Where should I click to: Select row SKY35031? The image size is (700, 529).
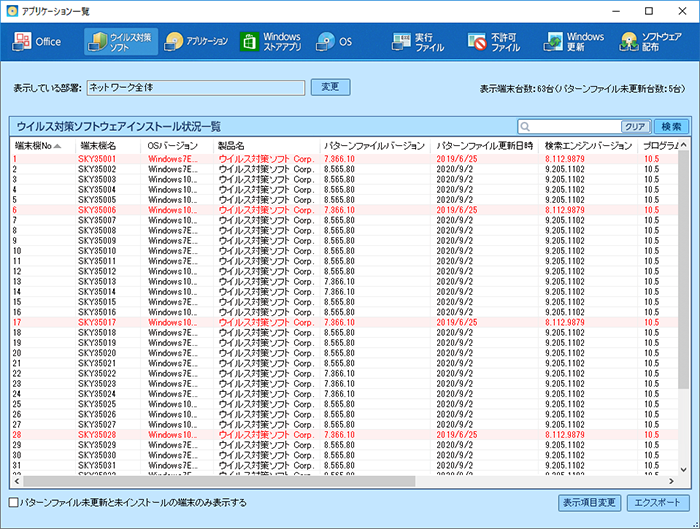click(344, 466)
